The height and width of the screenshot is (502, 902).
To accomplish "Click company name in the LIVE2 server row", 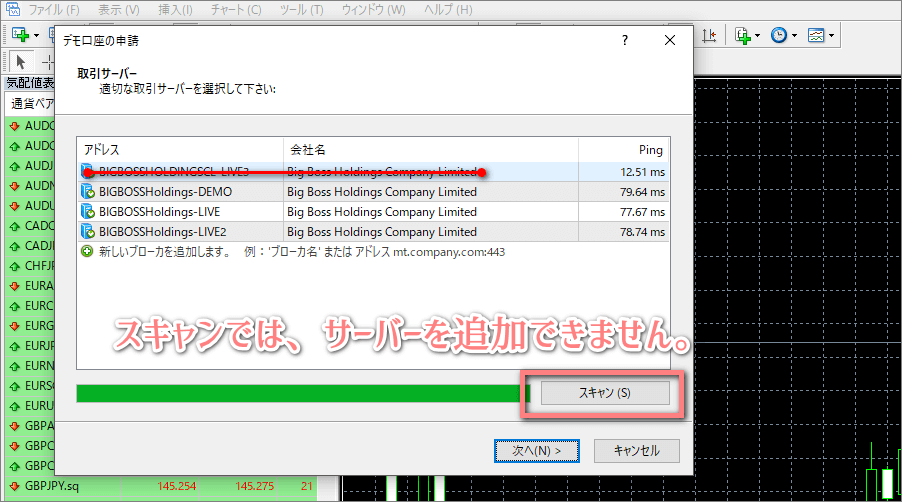I will click(x=382, y=232).
